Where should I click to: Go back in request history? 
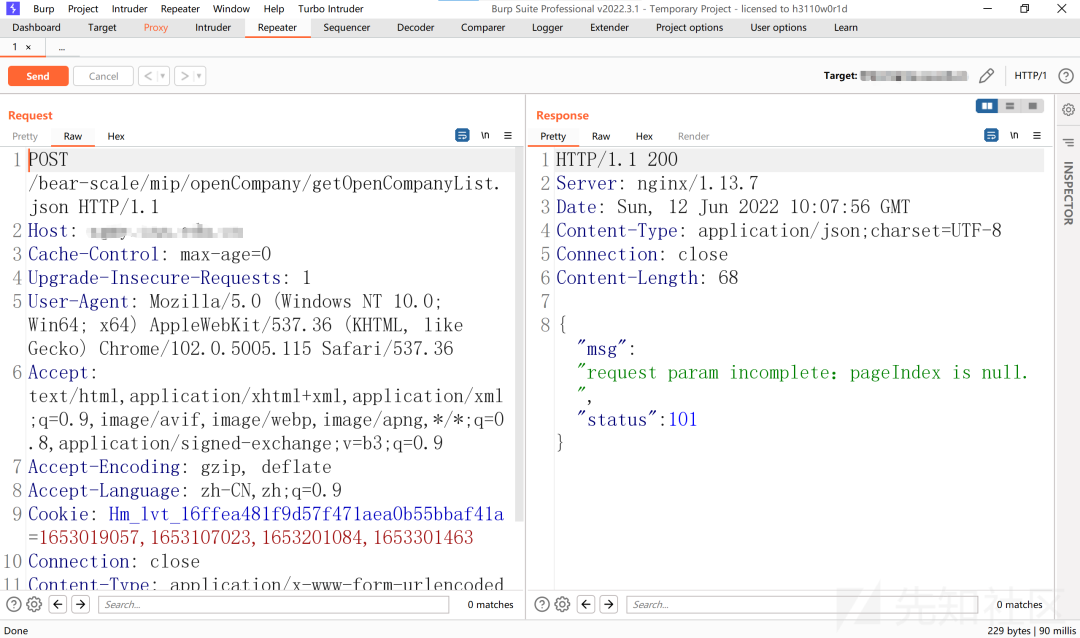tap(147, 76)
